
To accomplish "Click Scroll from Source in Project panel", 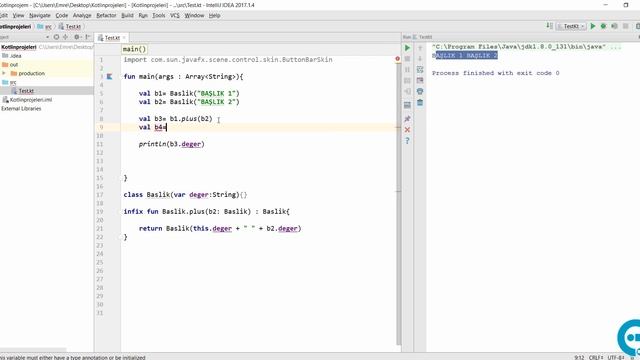I will click(56, 37).
